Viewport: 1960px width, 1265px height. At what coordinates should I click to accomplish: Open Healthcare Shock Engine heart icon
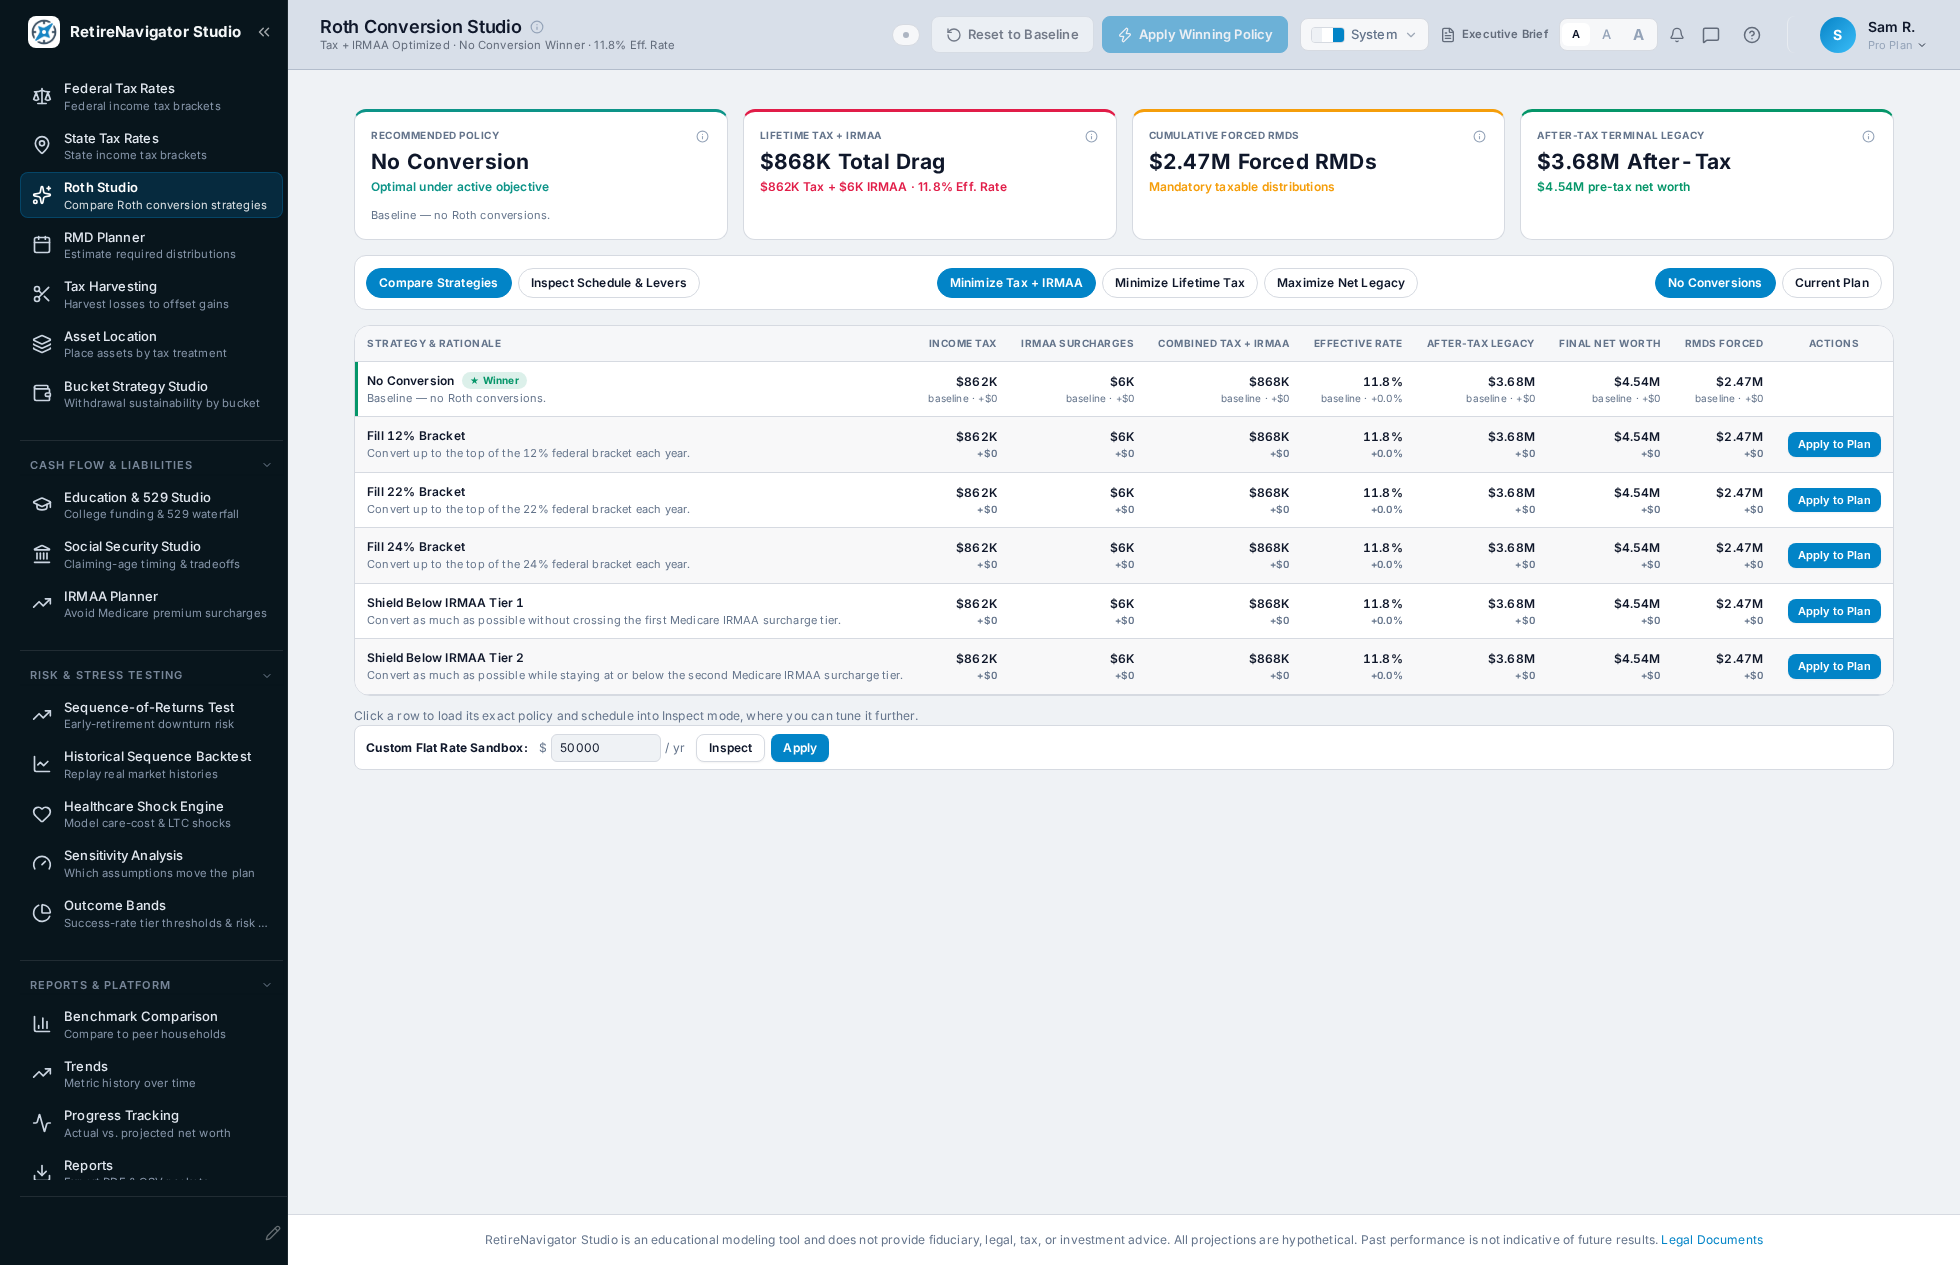point(42,814)
